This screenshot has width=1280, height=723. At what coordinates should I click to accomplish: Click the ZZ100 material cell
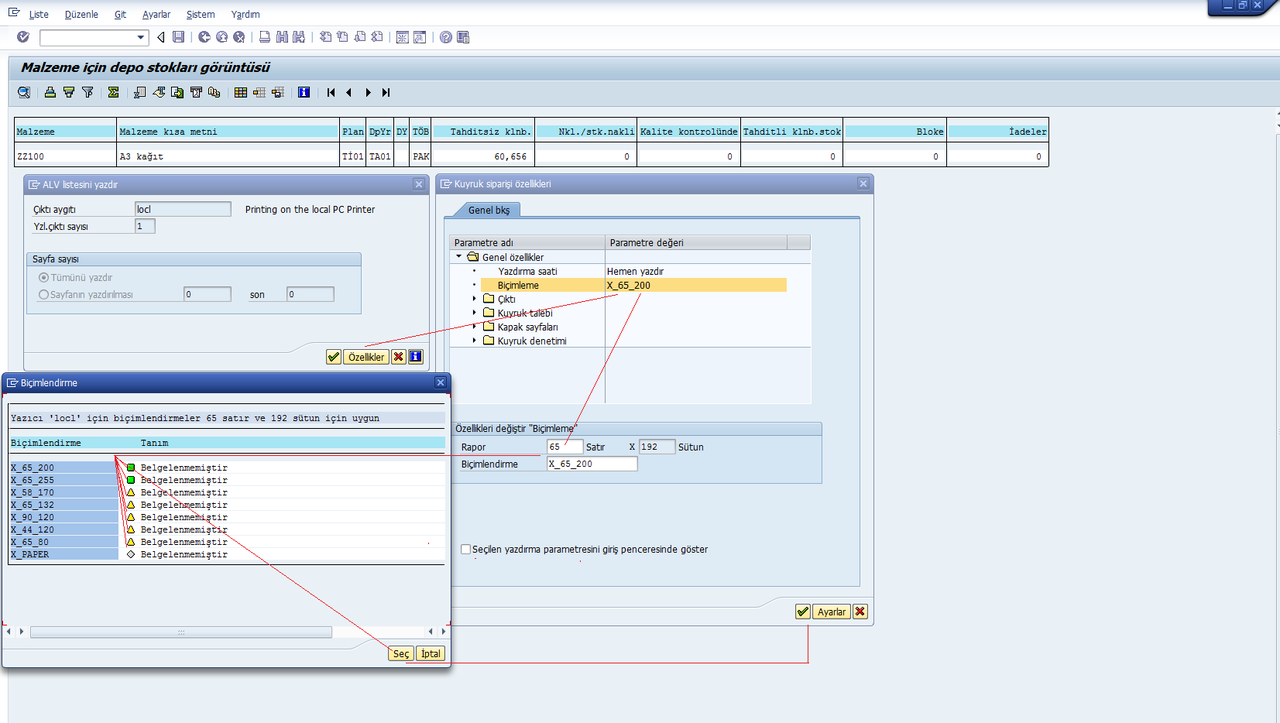point(65,156)
